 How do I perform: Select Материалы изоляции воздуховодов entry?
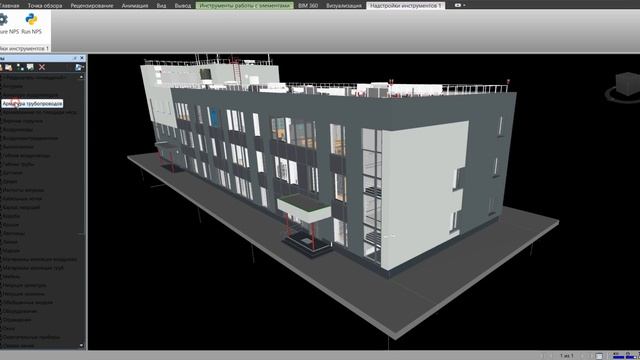pyautogui.click(x=40, y=259)
